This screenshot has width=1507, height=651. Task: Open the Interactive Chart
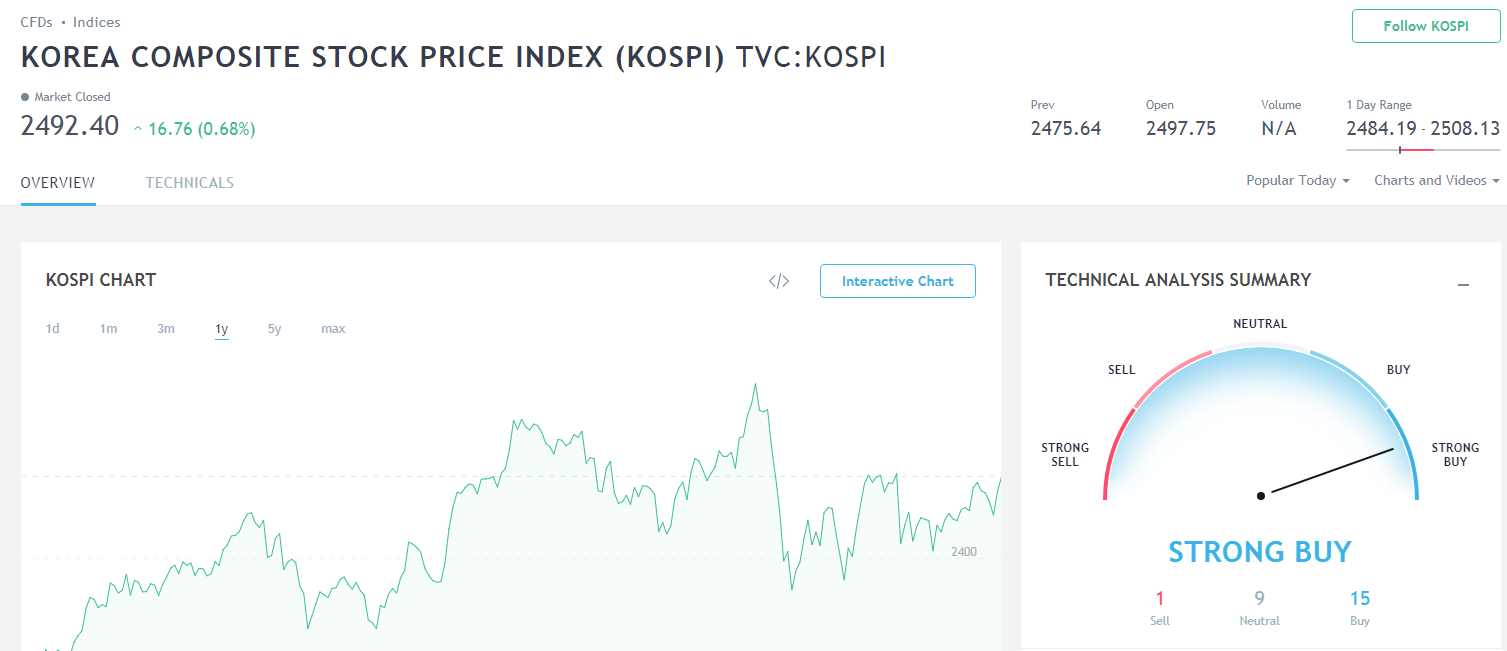click(x=897, y=281)
